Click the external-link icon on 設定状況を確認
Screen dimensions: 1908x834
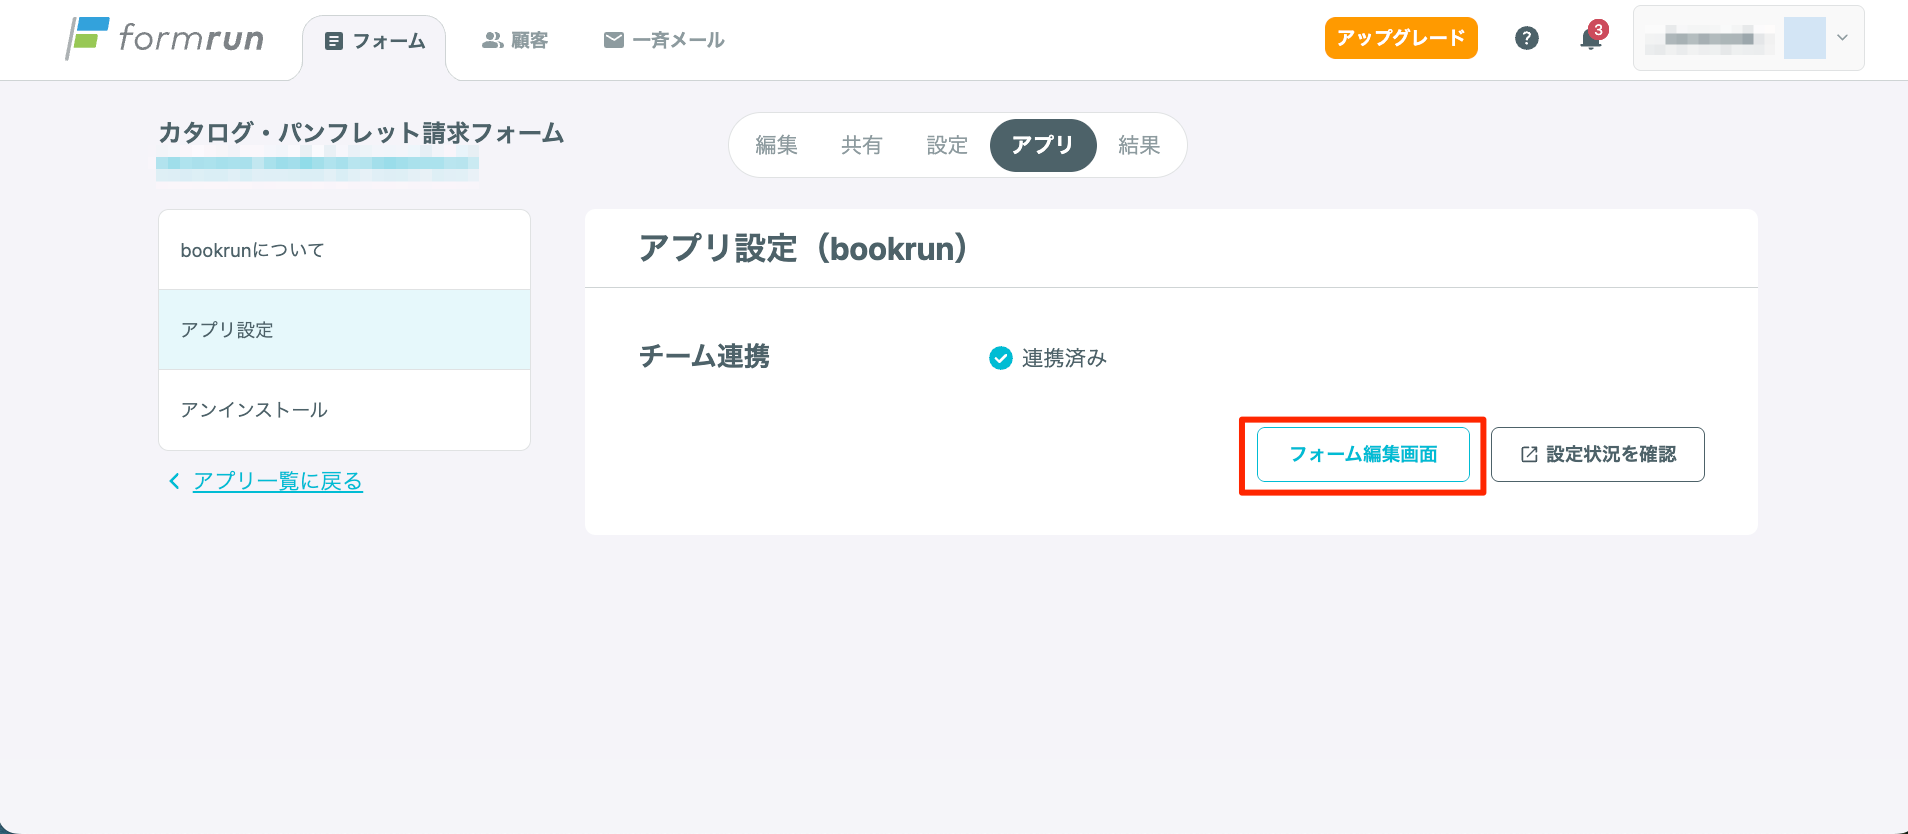pyautogui.click(x=1529, y=455)
